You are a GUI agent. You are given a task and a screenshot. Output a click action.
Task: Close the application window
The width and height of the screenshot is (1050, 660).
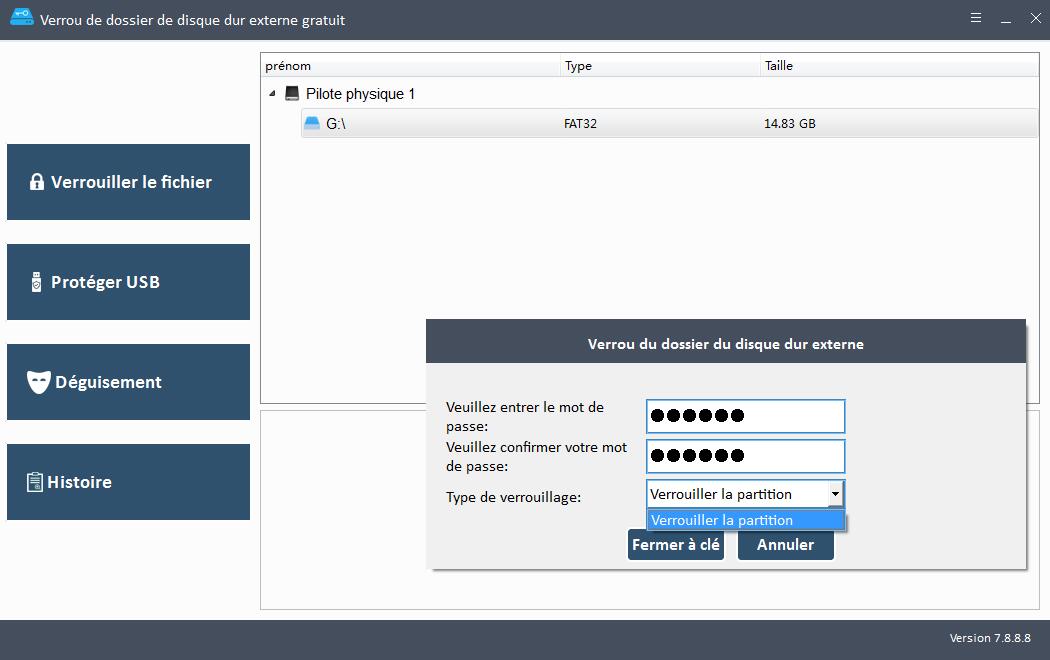coord(1036,18)
